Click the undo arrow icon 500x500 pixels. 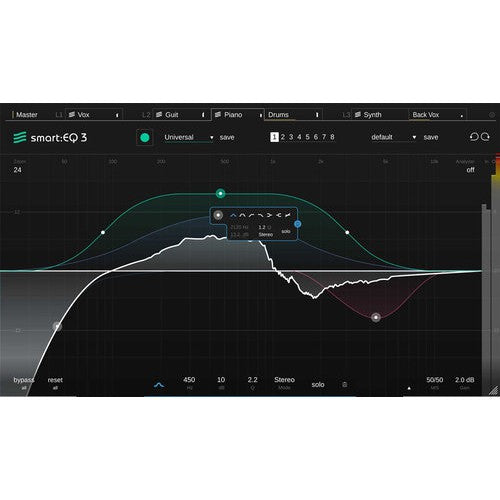pyautogui.click(x=474, y=137)
